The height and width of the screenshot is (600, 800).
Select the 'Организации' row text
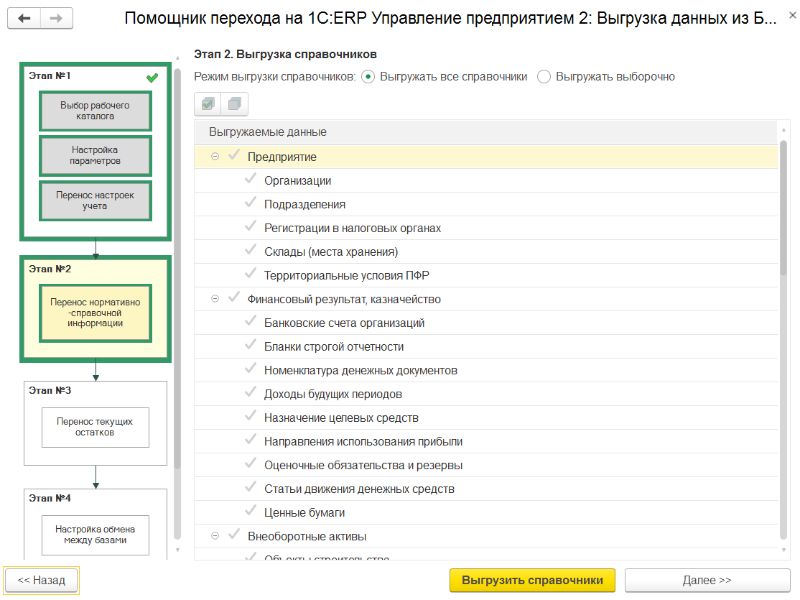pos(297,181)
